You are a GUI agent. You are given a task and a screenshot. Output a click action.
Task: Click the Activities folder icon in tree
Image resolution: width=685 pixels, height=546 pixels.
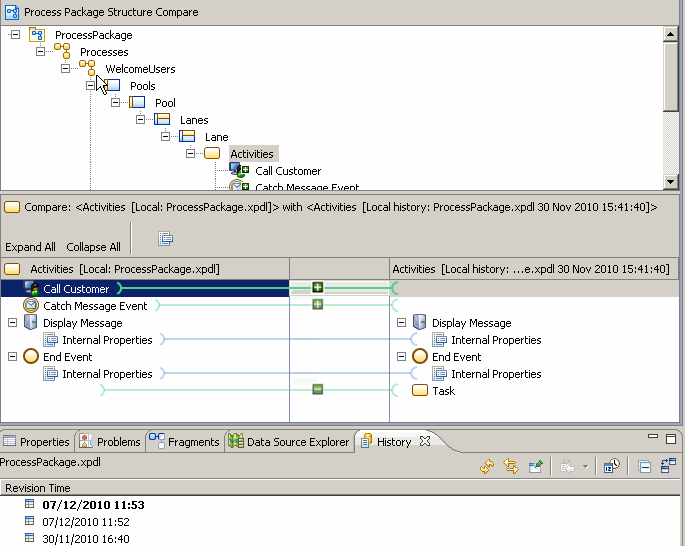[x=212, y=153]
